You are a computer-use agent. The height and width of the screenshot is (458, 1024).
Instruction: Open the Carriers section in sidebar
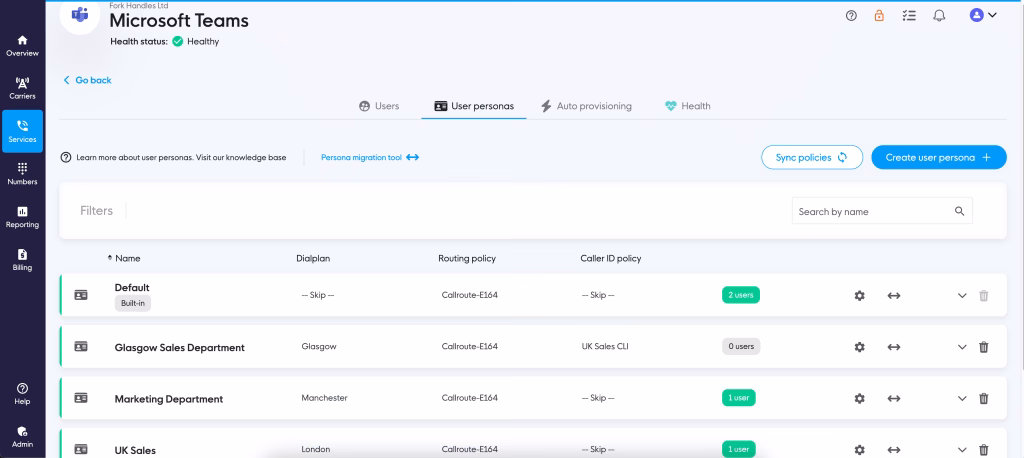pyautogui.click(x=22, y=89)
